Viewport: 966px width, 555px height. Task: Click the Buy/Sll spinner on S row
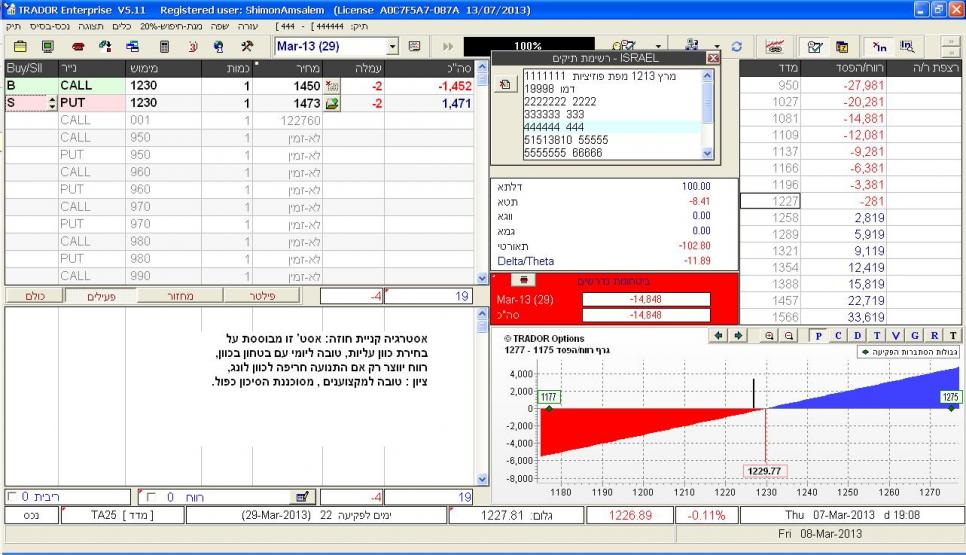click(x=53, y=103)
